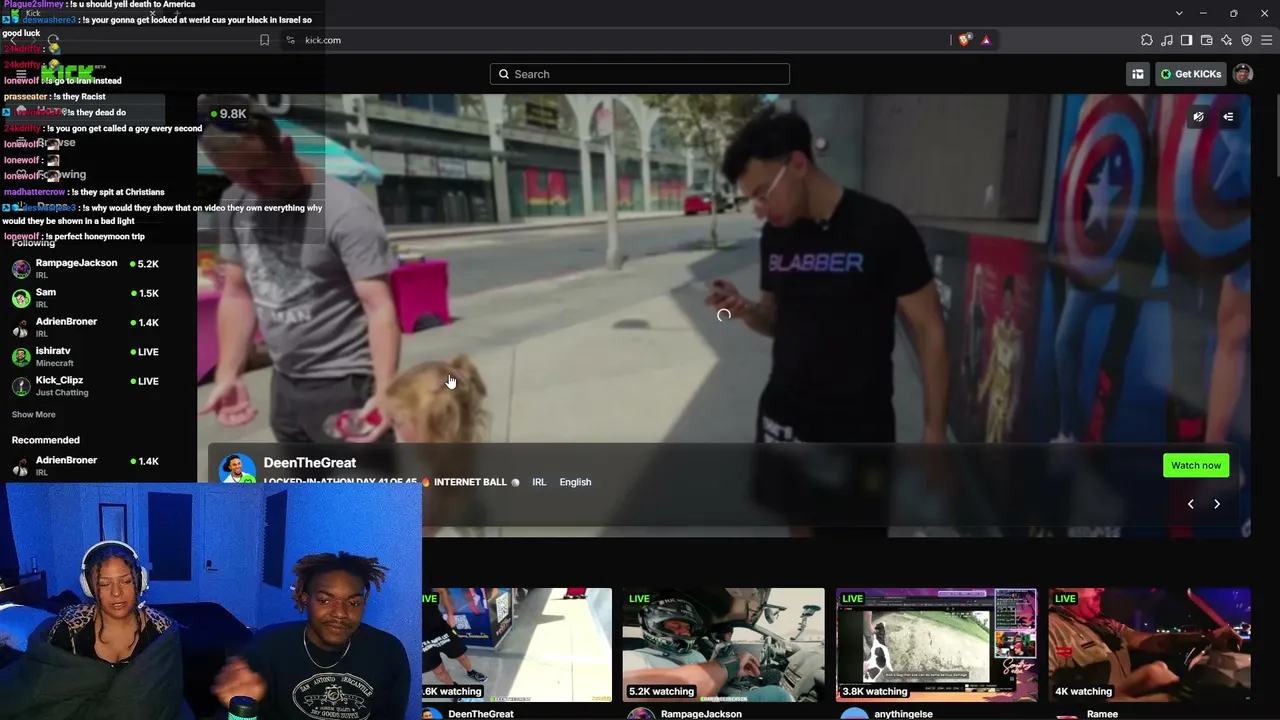Viewport: 1280px width, 720px height.
Task: Select the INTERNET BALL tag
Action: click(470, 482)
